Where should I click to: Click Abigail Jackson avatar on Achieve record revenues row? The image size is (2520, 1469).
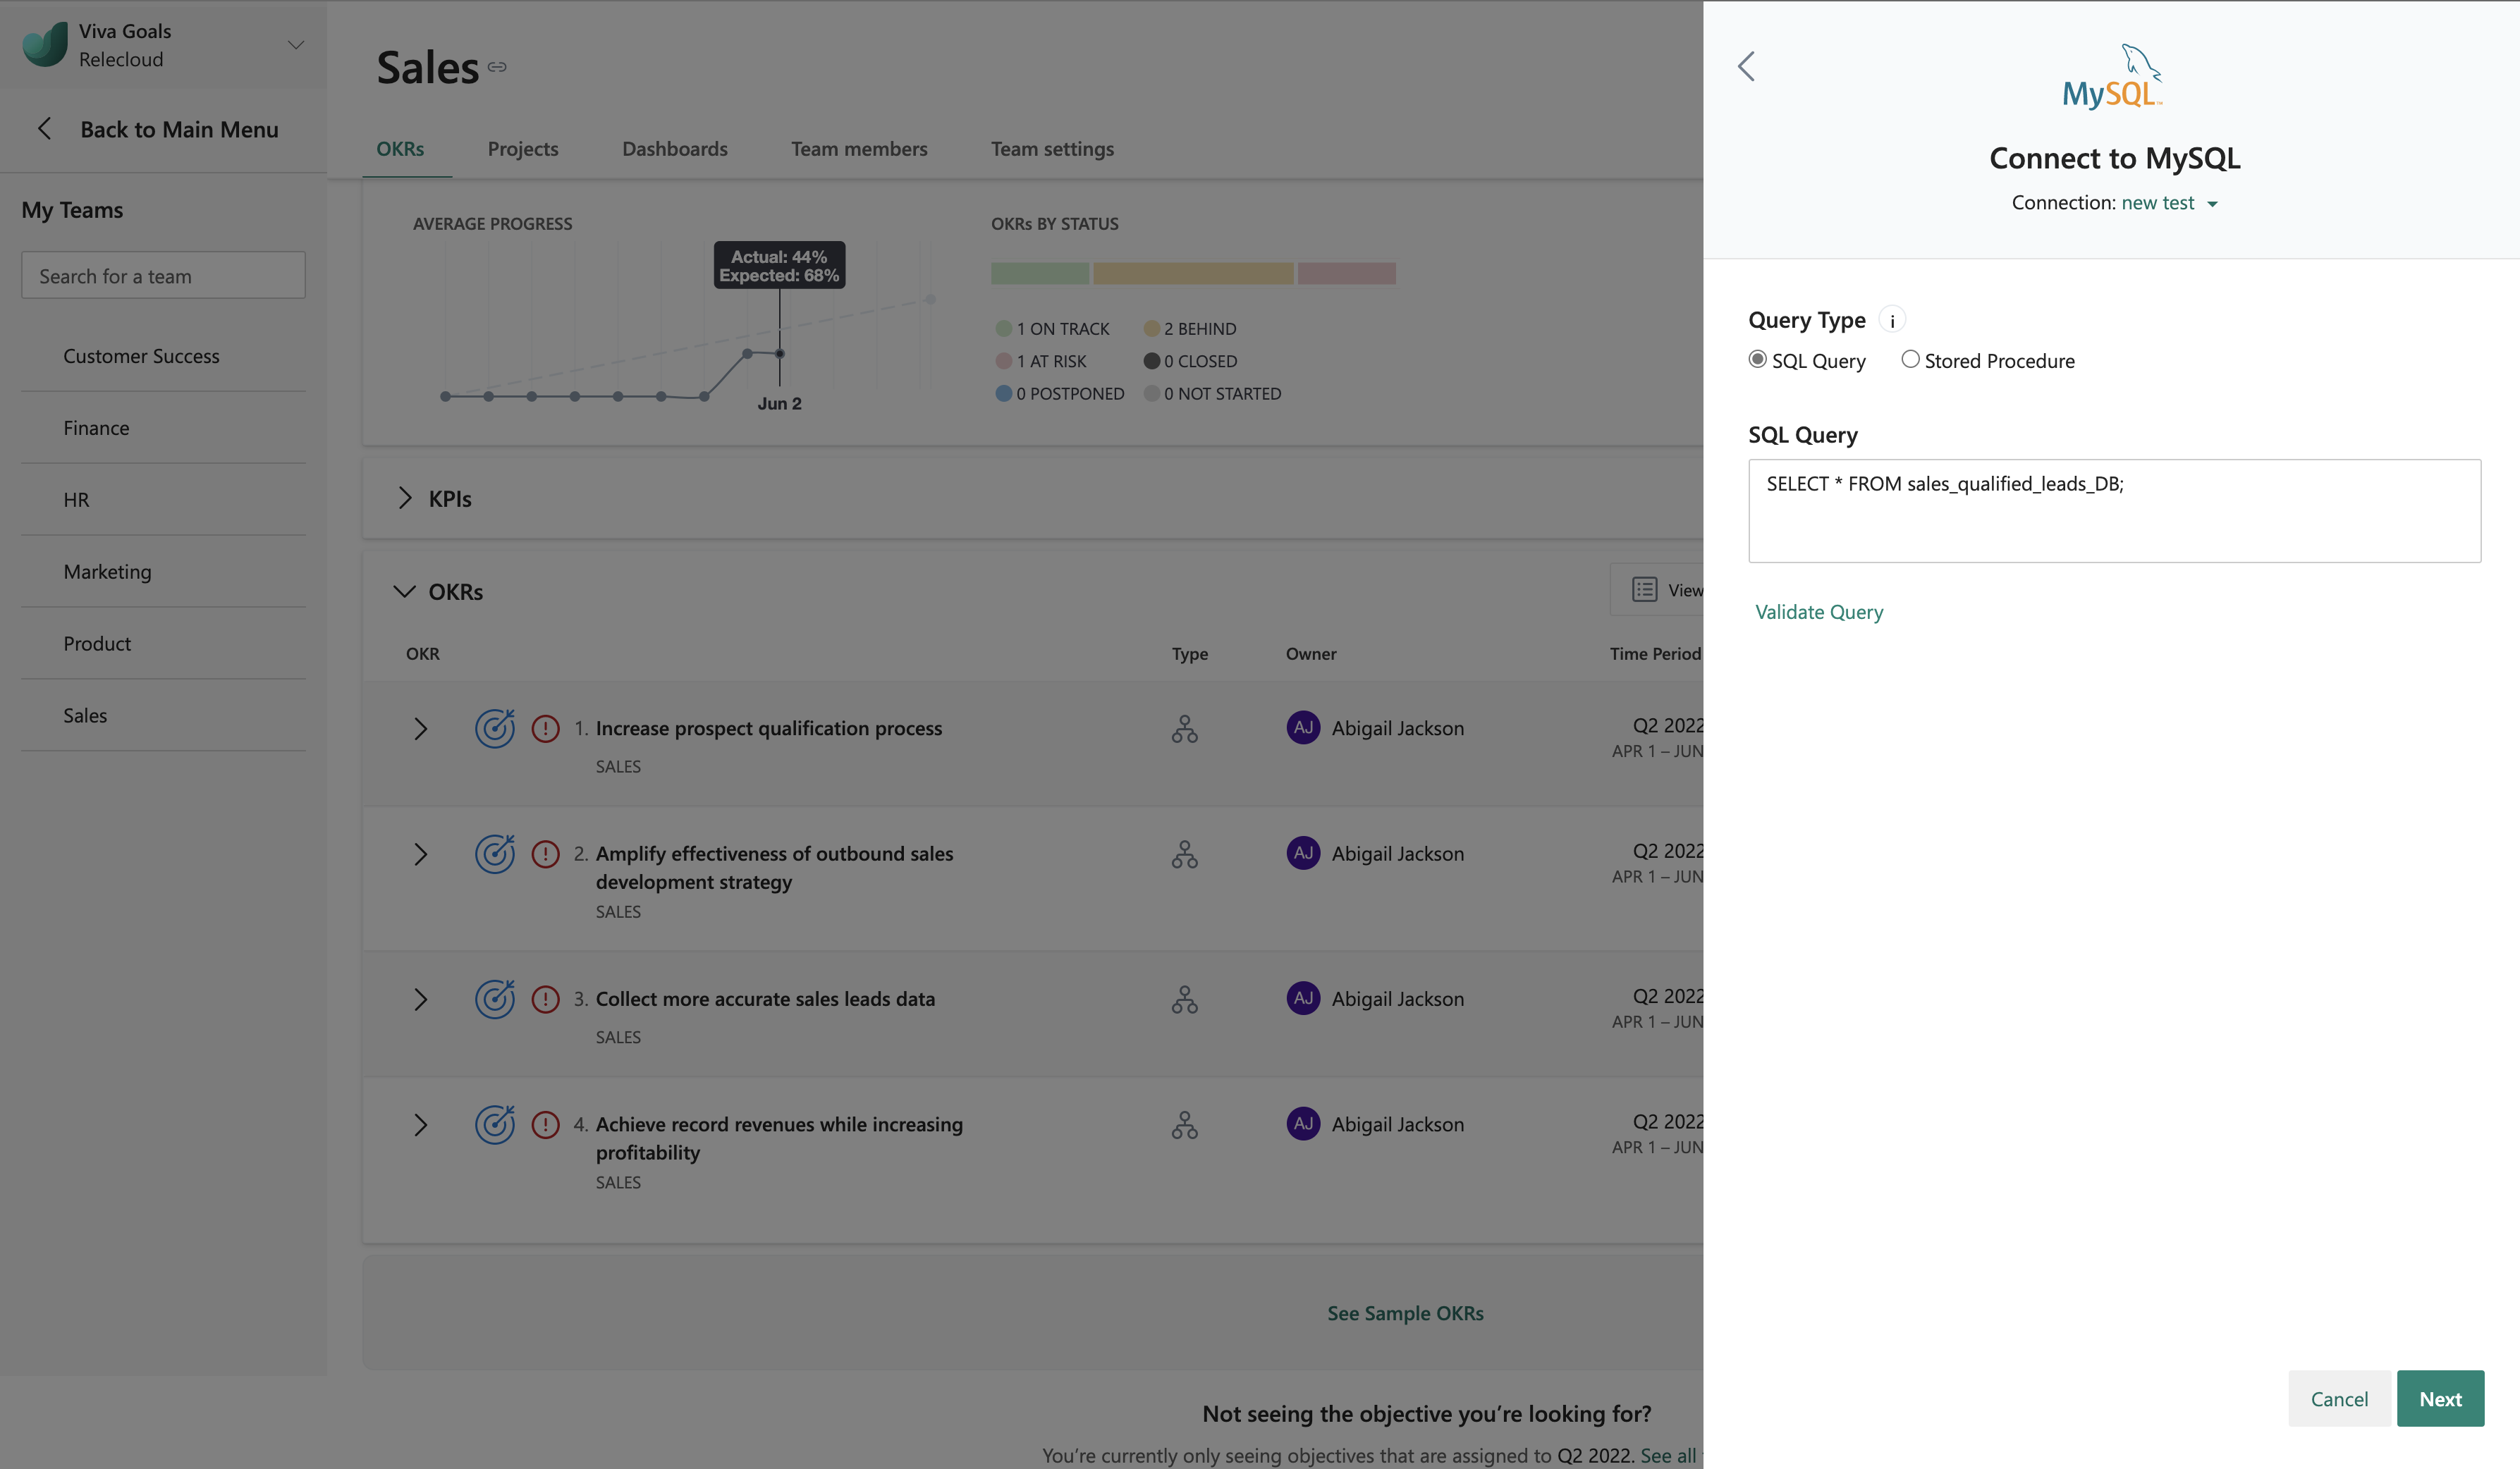(x=1303, y=1123)
